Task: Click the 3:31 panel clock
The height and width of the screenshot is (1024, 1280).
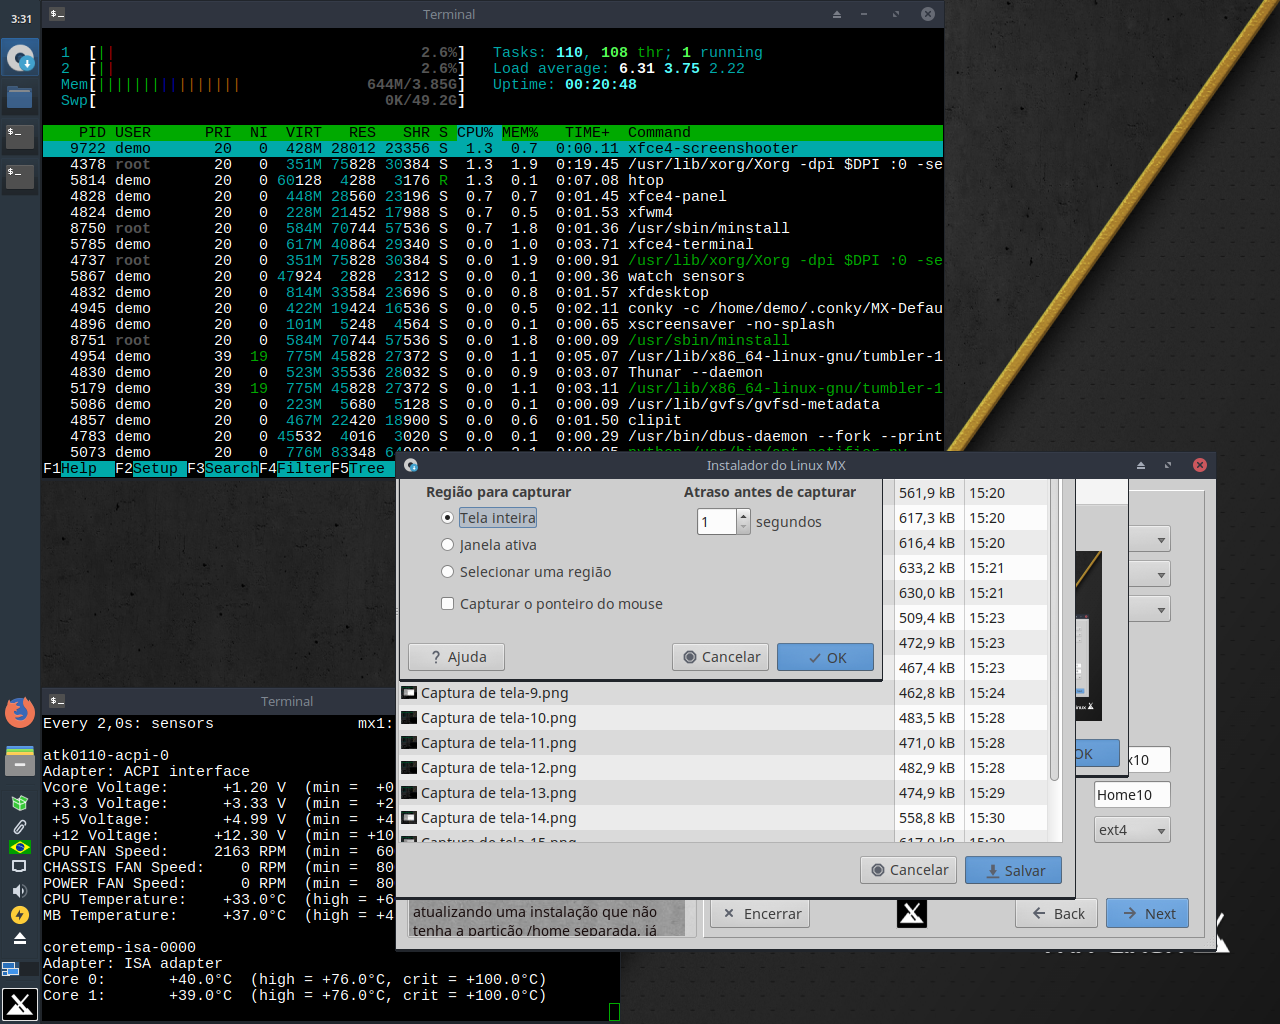Action: pos(21,18)
